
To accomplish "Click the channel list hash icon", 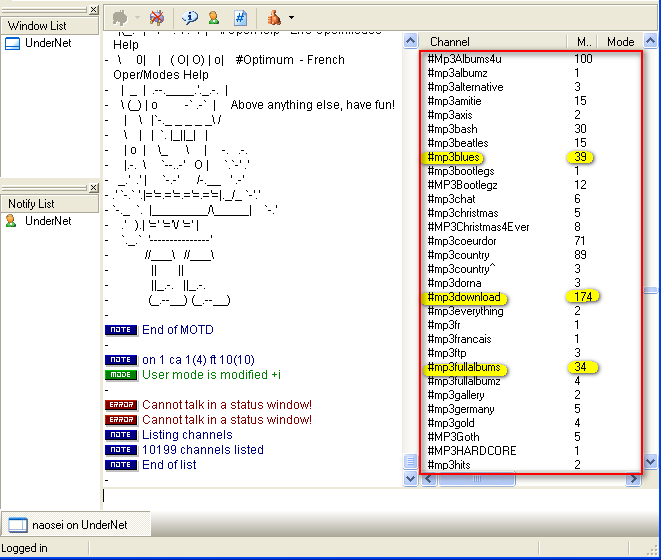I will click(x=240, y=18).
